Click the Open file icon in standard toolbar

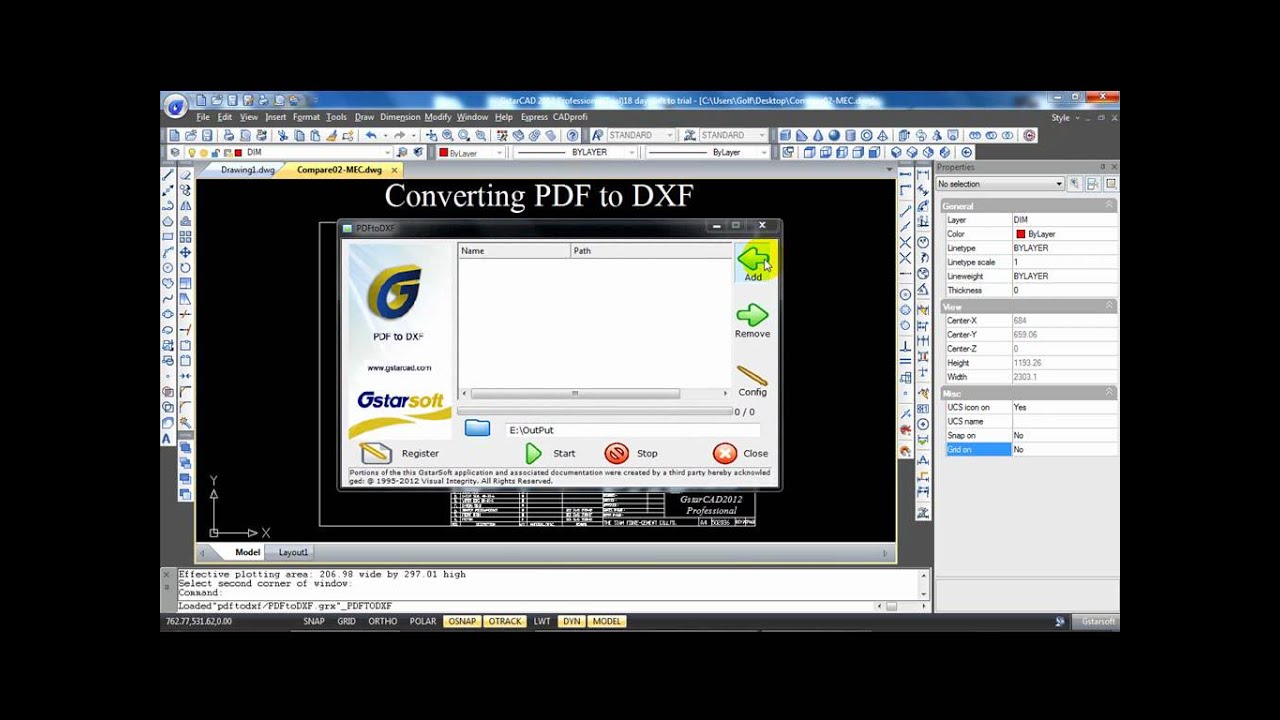coord(191,135)
